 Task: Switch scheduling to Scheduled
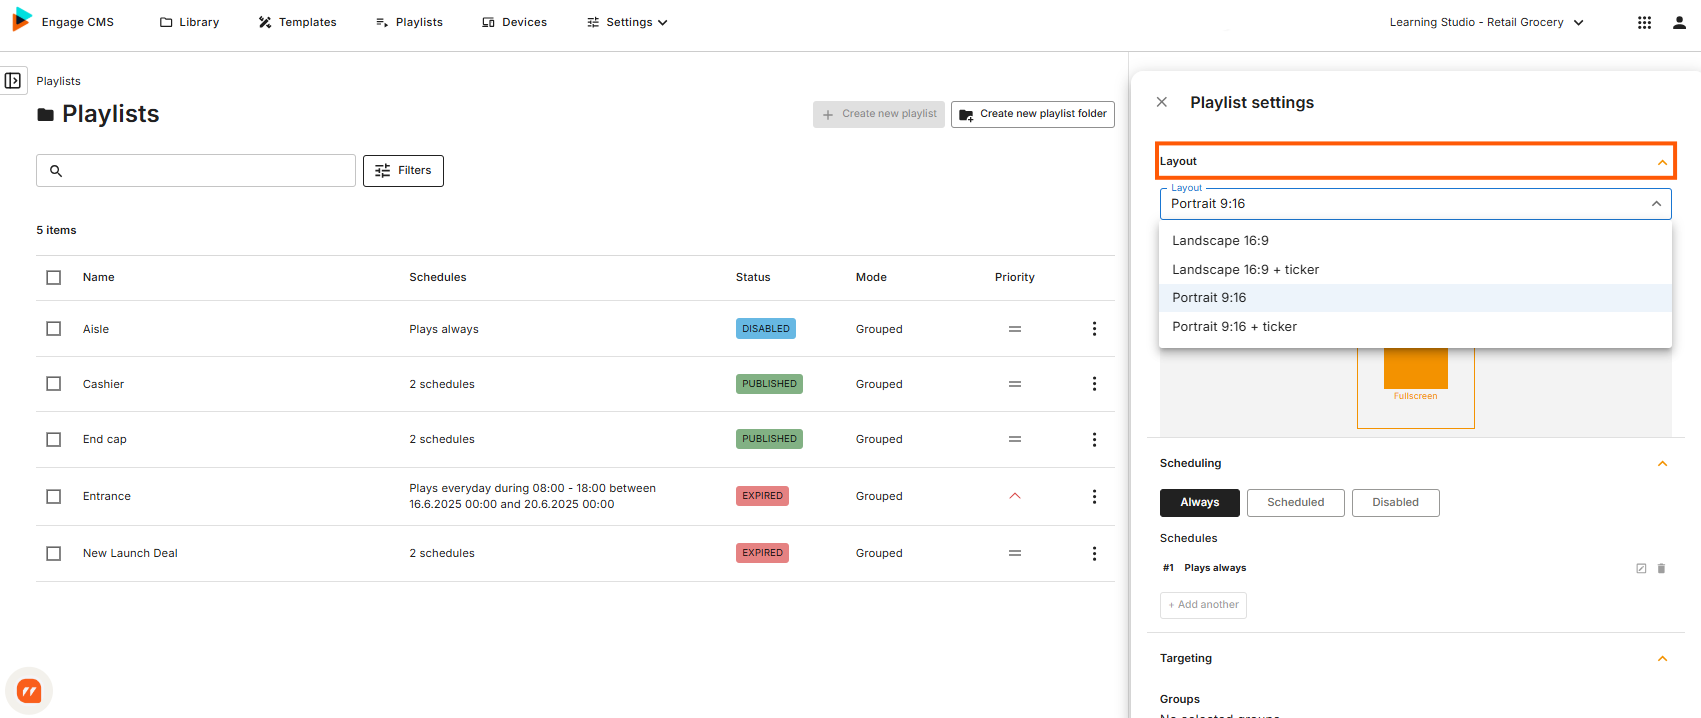click(x=1296, y=502)
